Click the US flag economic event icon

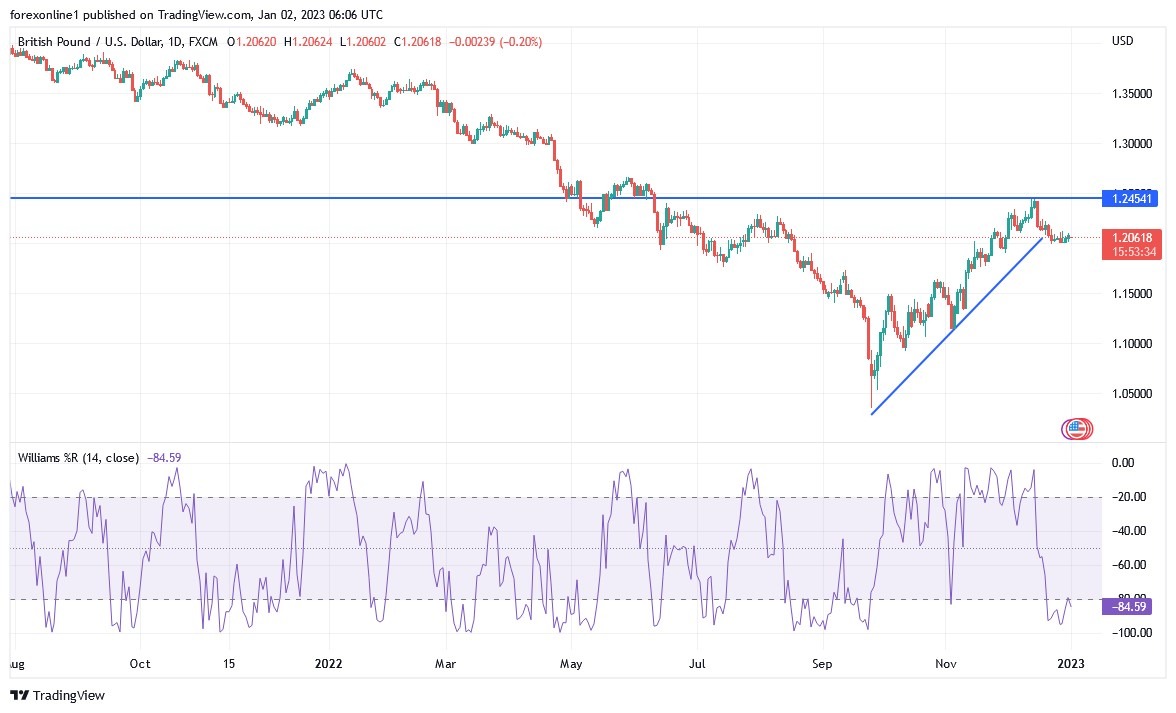pyautogui.click(x=1075, y=428)
